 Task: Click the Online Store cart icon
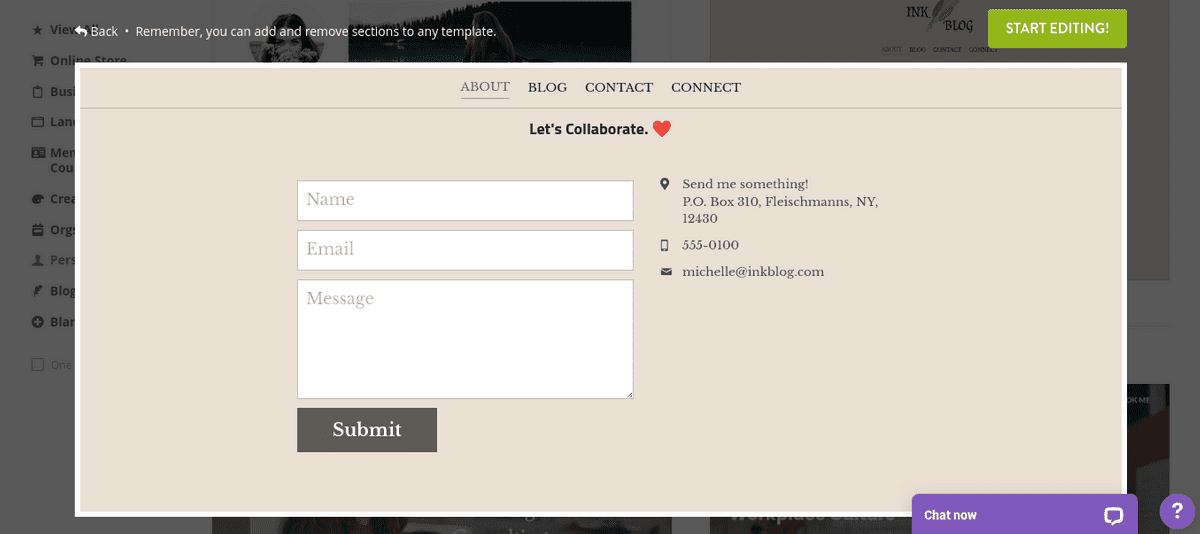(x=38, y=61)
